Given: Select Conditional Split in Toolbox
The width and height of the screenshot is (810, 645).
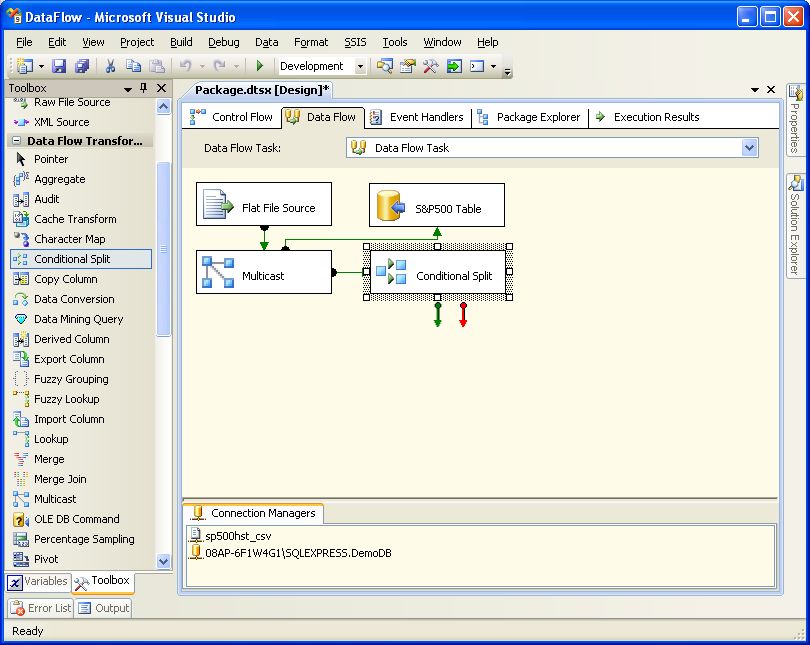Looking at the screenshot, I should (x=81, y=259).
